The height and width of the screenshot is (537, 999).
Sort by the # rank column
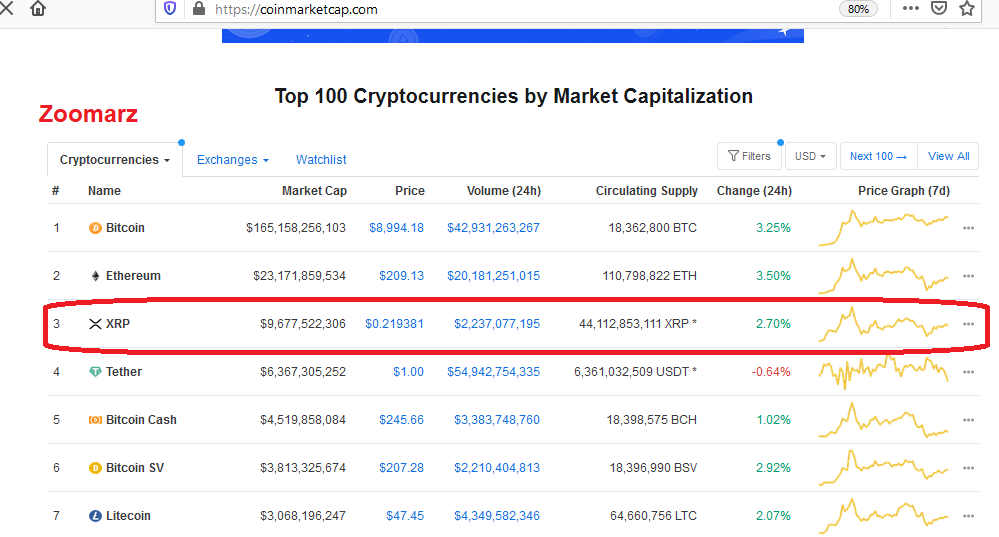[x=55, y=191]
